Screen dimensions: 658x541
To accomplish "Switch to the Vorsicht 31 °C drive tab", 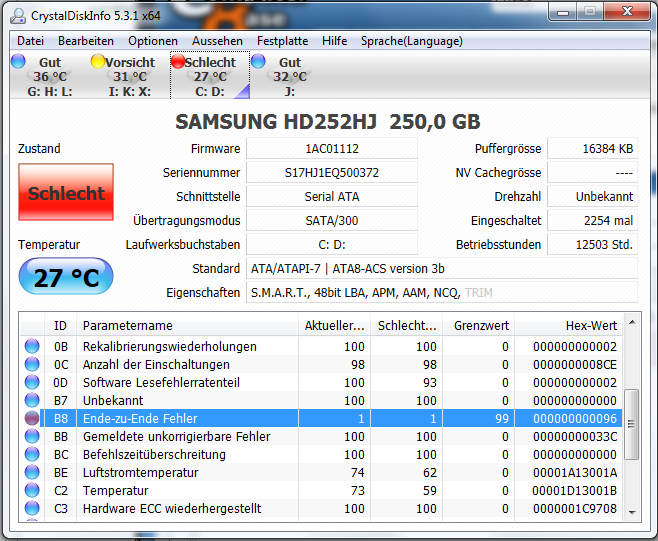I will coord(130,76).
